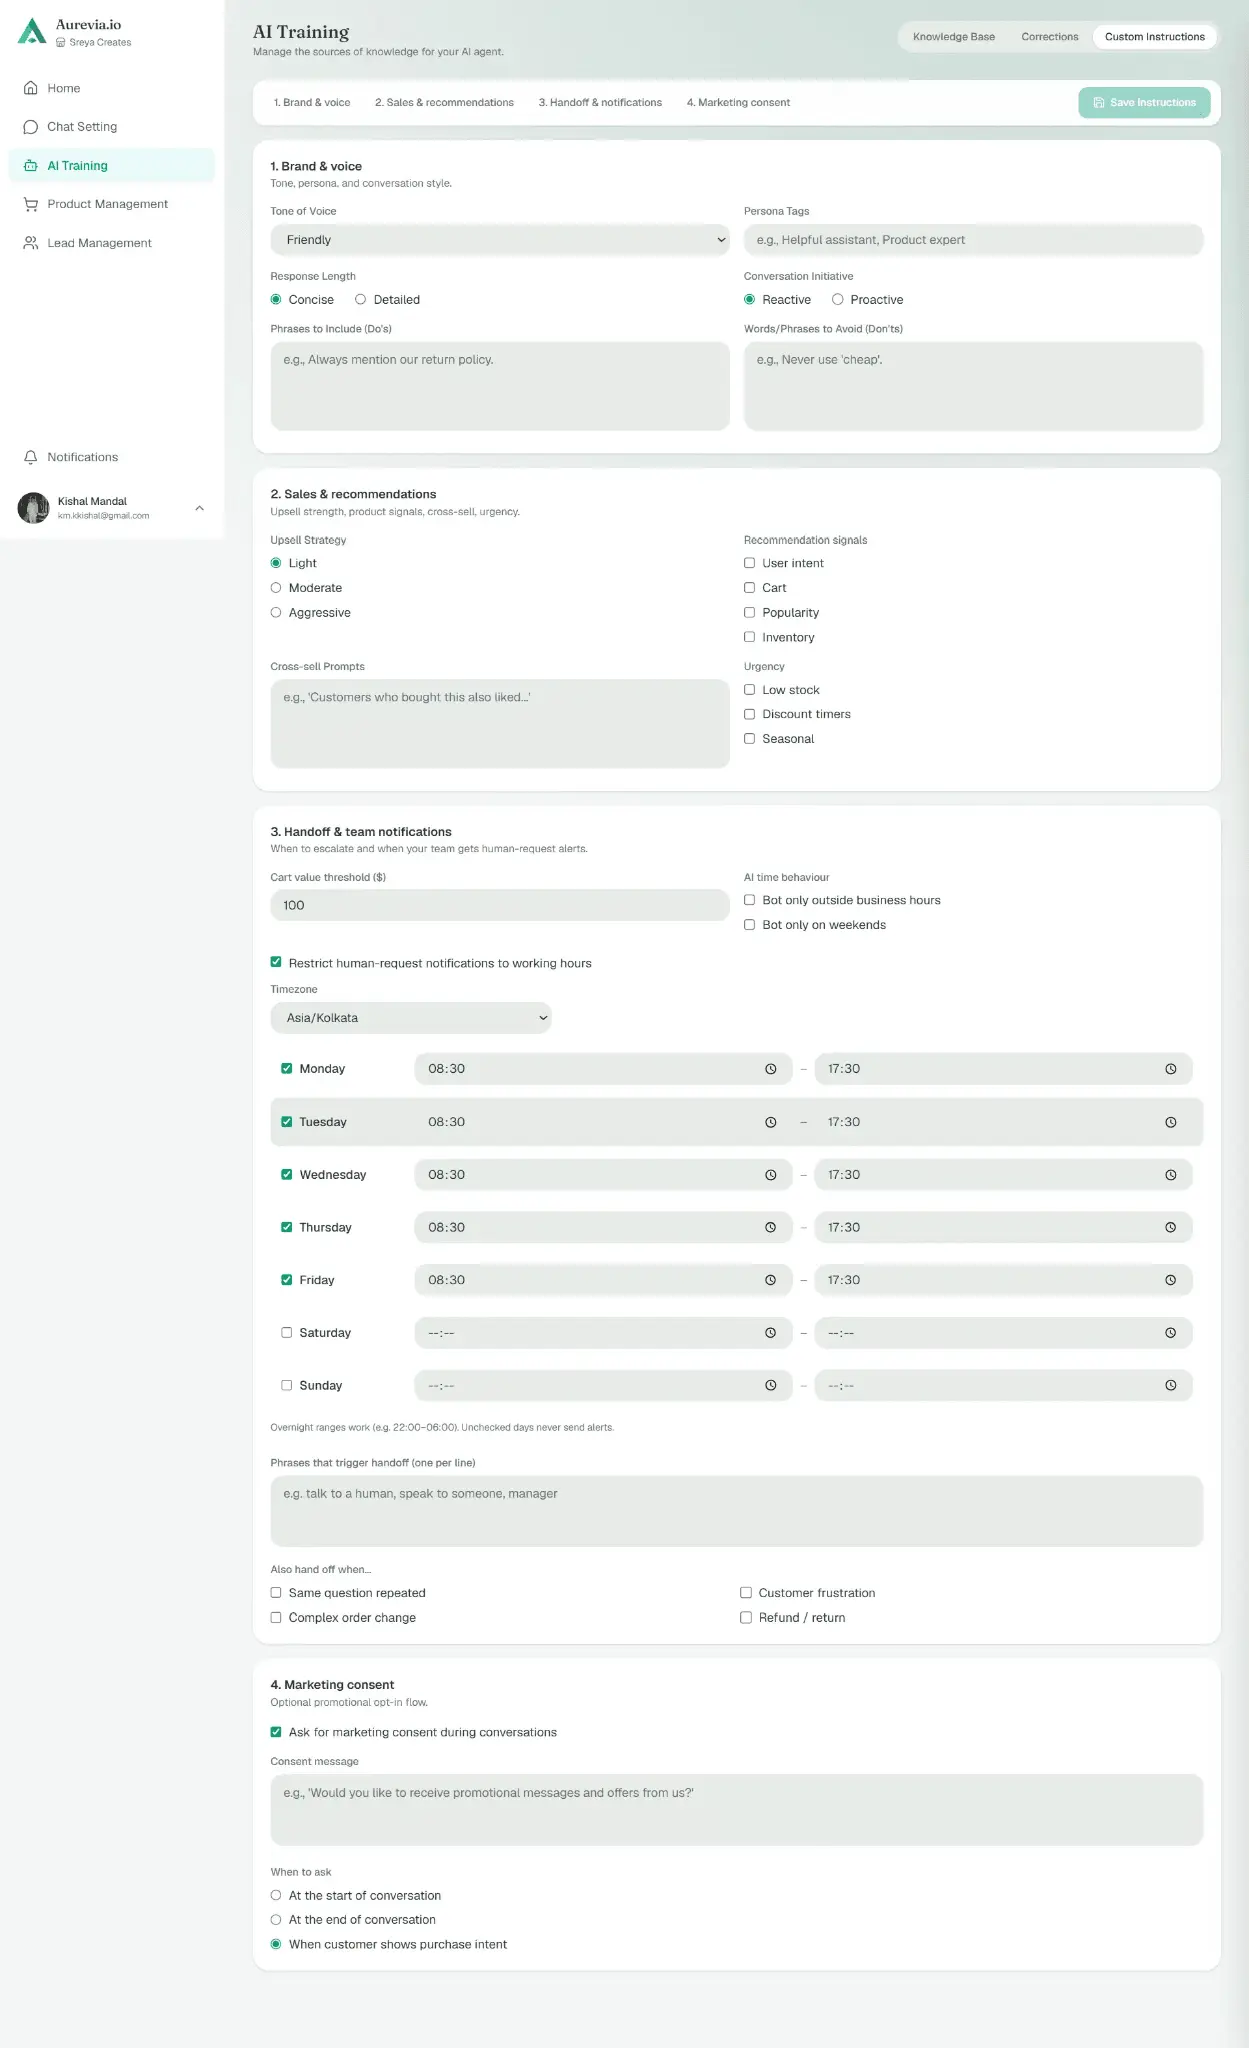
Task: Click the Home sidebar icon
Action: pyautogui.click(x=31, y=88)
